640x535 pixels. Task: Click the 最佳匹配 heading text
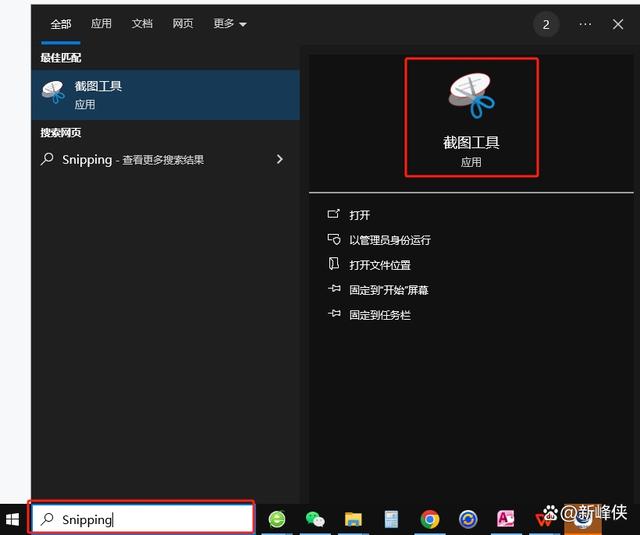pyautogui.click(x=60, y=58)
